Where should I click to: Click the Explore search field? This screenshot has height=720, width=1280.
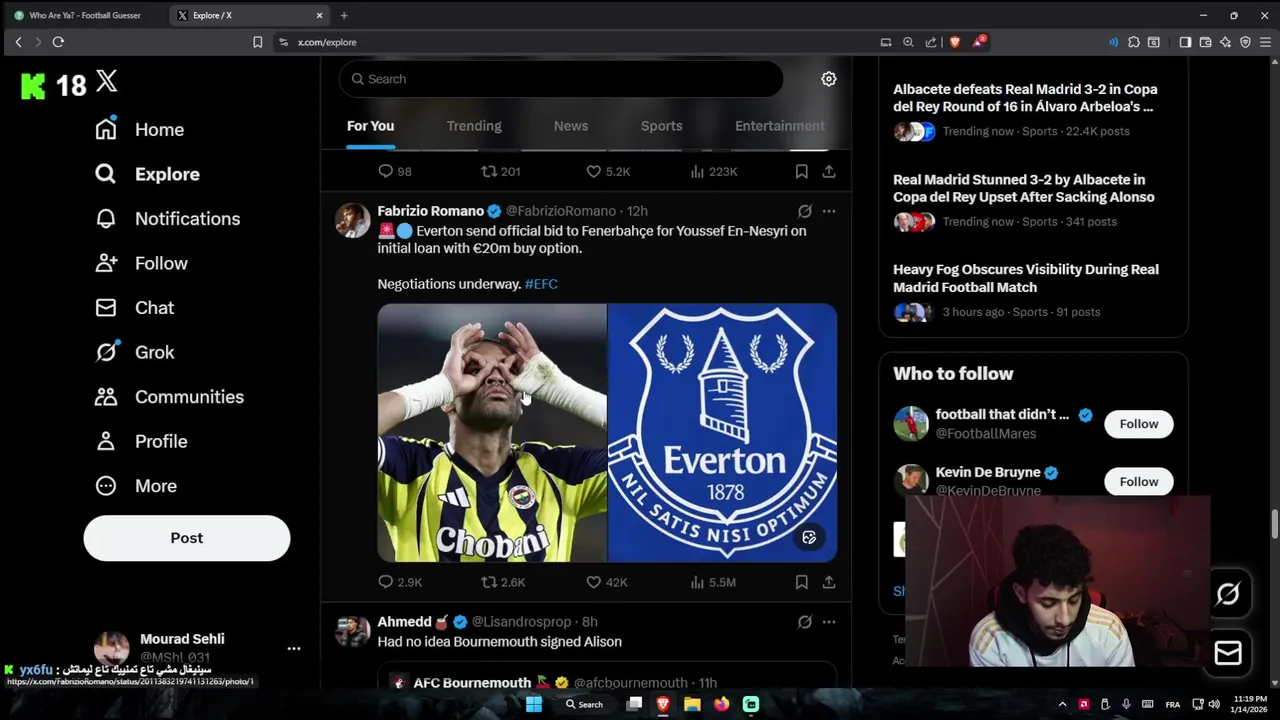[561, 79]
